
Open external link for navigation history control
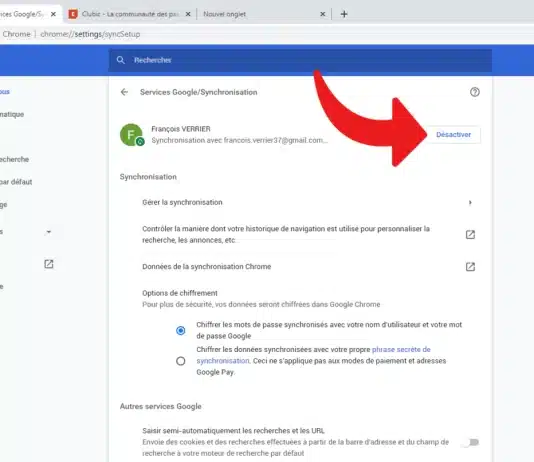pyautogui.click(x=470, y=234)
